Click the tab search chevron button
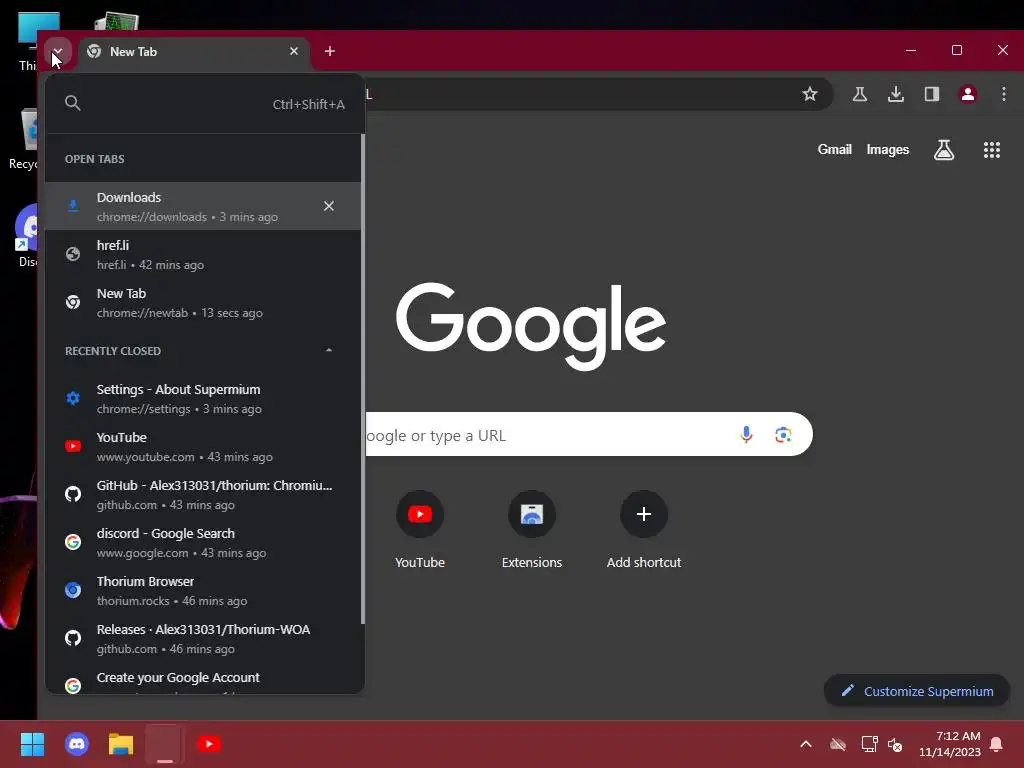1024x768 pixels. coord(57,51)
